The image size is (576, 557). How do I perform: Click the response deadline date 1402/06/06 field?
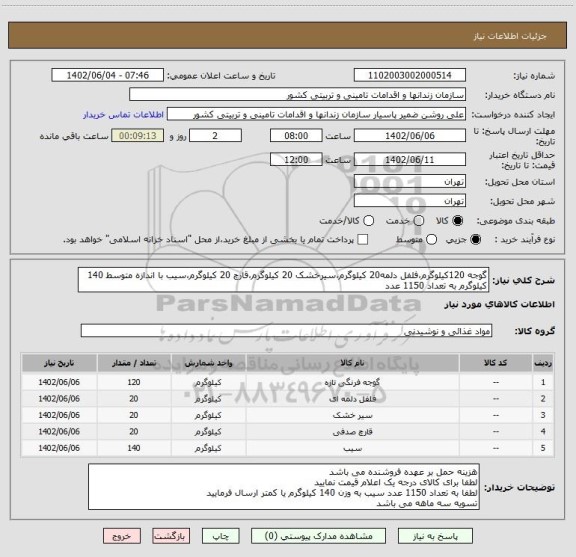coord(410,136)
